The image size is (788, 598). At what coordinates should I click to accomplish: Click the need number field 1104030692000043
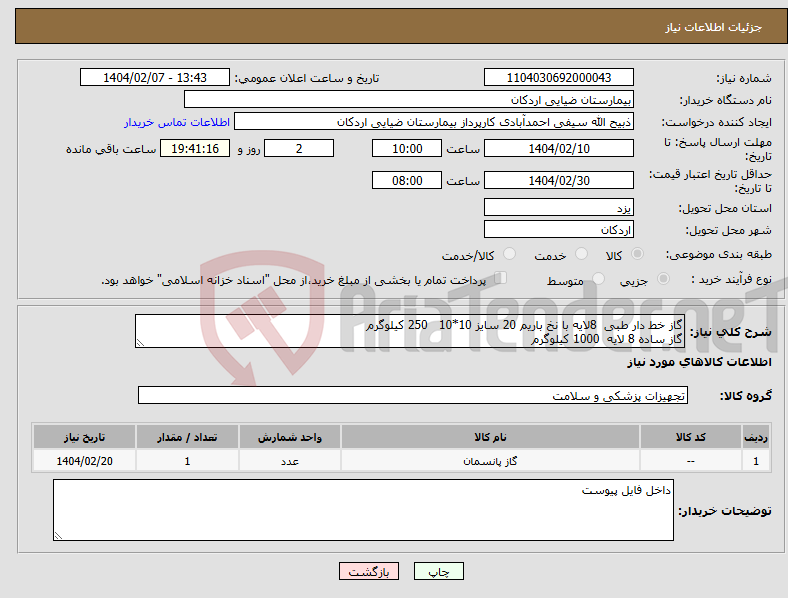coord(559,77)
